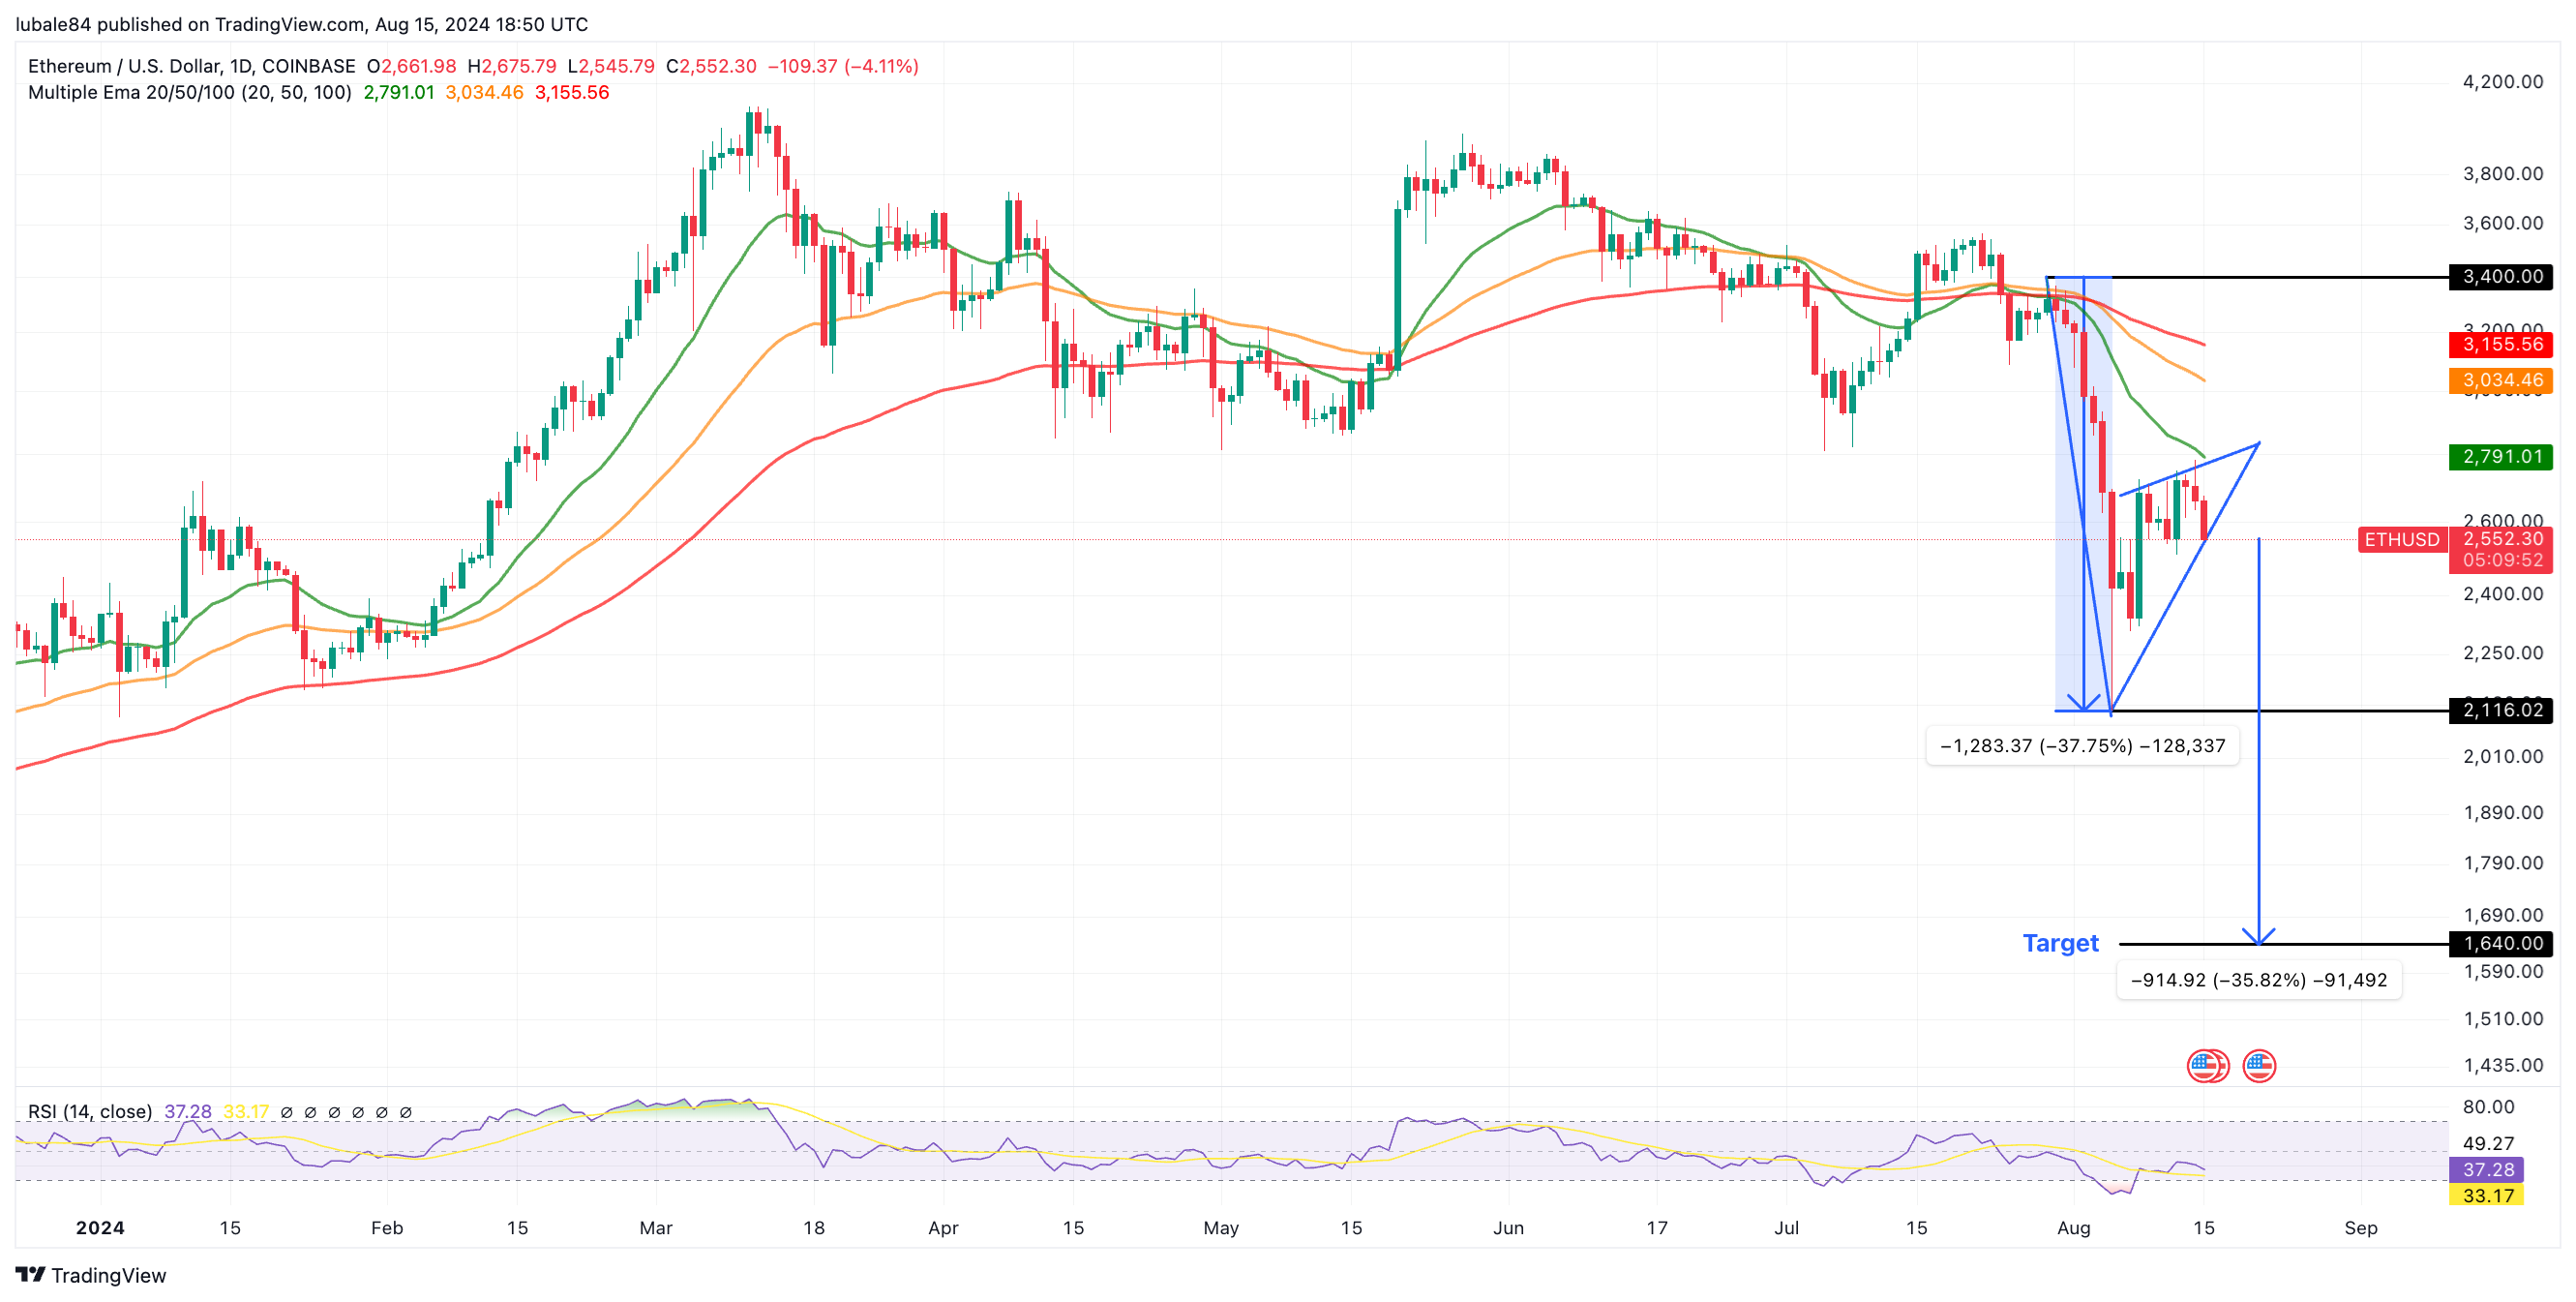Click the purple 37.28 RSI axis tag
This screenshot has height=1302, width=2576.
(2487, 1169)
